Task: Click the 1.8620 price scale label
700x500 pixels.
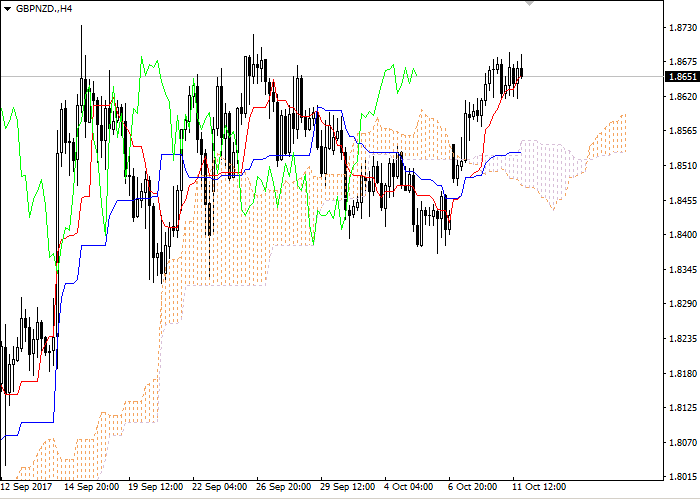Action: point(683,96)
